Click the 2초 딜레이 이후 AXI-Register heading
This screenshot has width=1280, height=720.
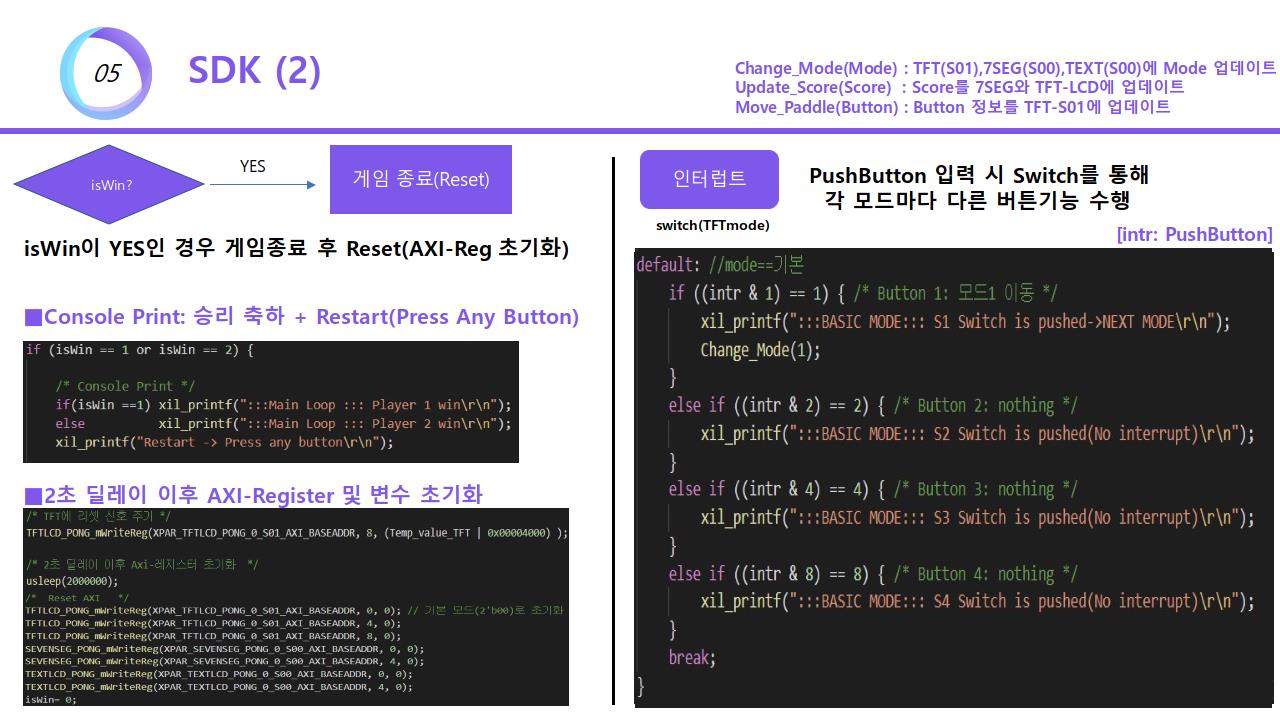[253, 494]
